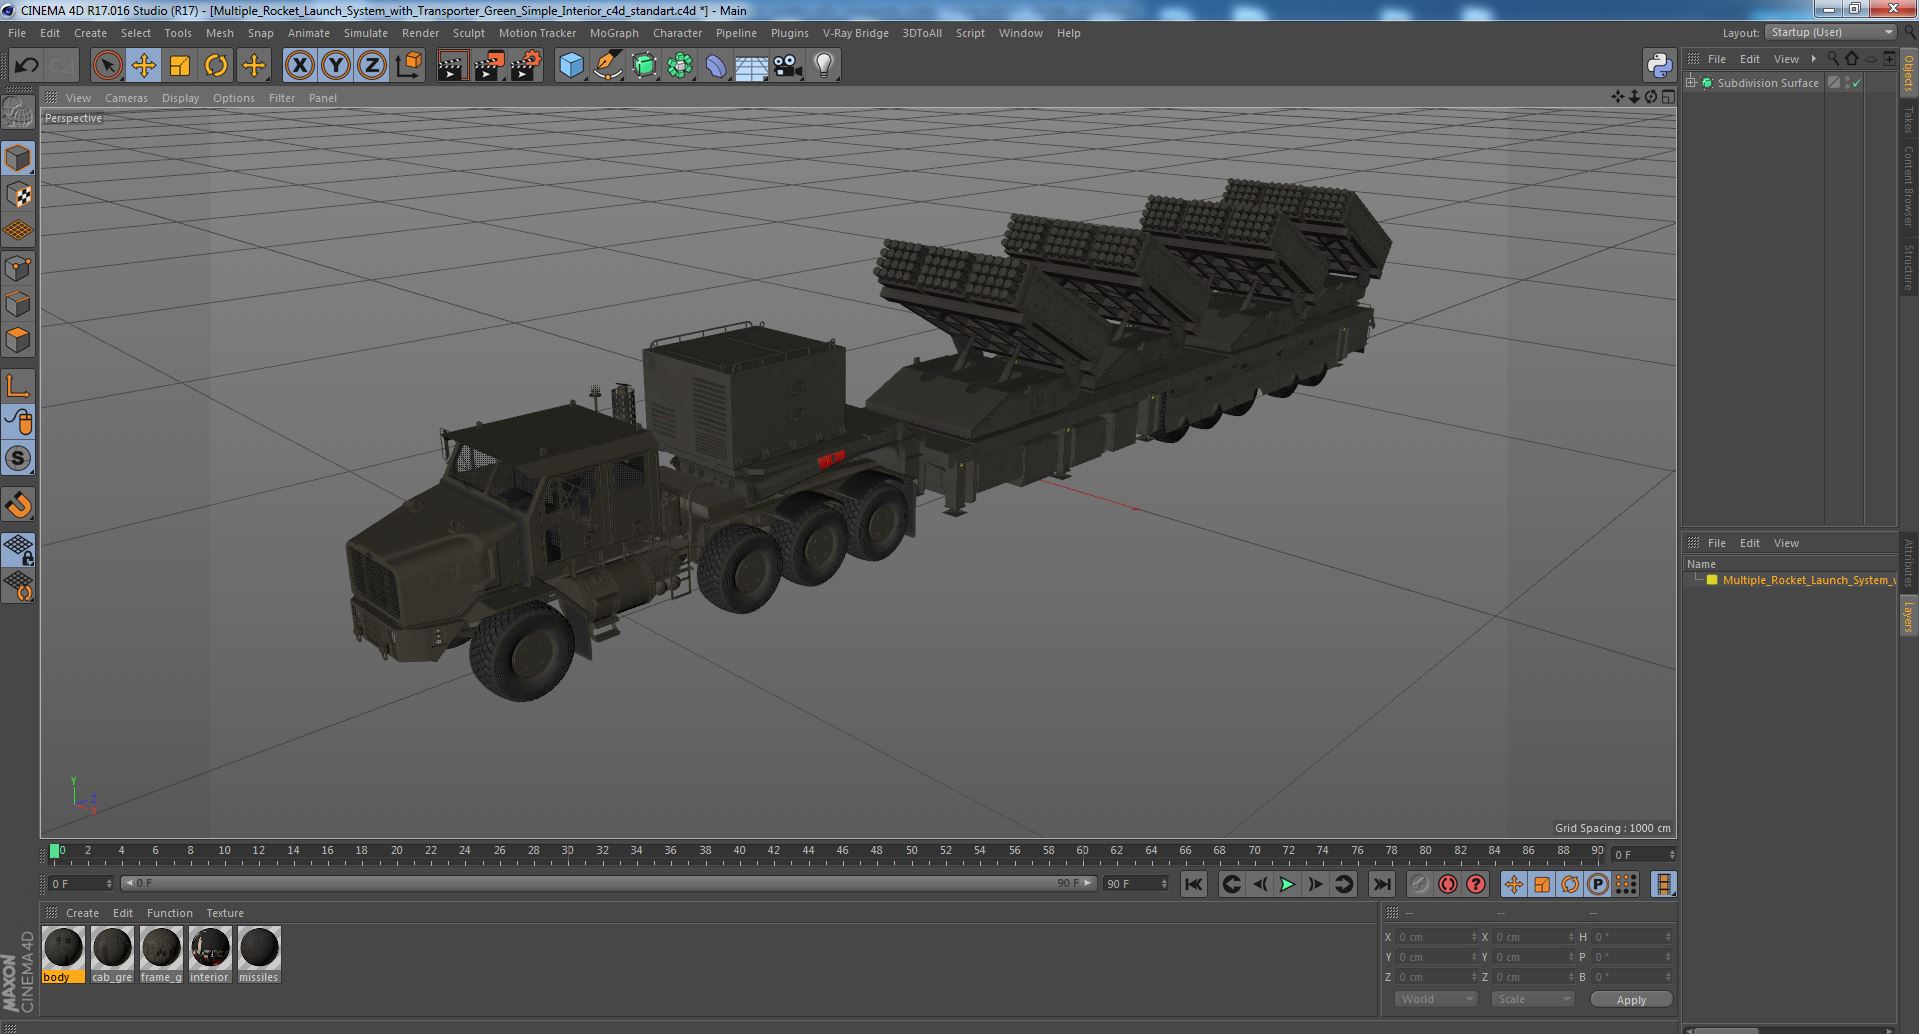Toggle the locked workplane icon
Viewport: 1919px width, 1034px height.
click(18, 549)
